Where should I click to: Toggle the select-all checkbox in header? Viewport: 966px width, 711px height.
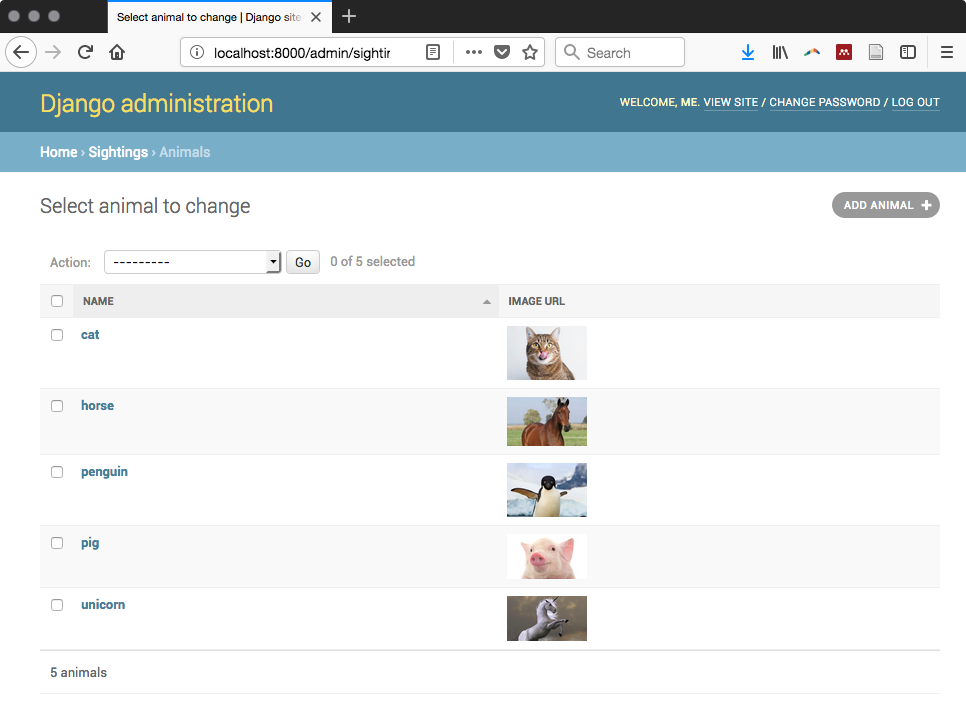pos(57,301)
